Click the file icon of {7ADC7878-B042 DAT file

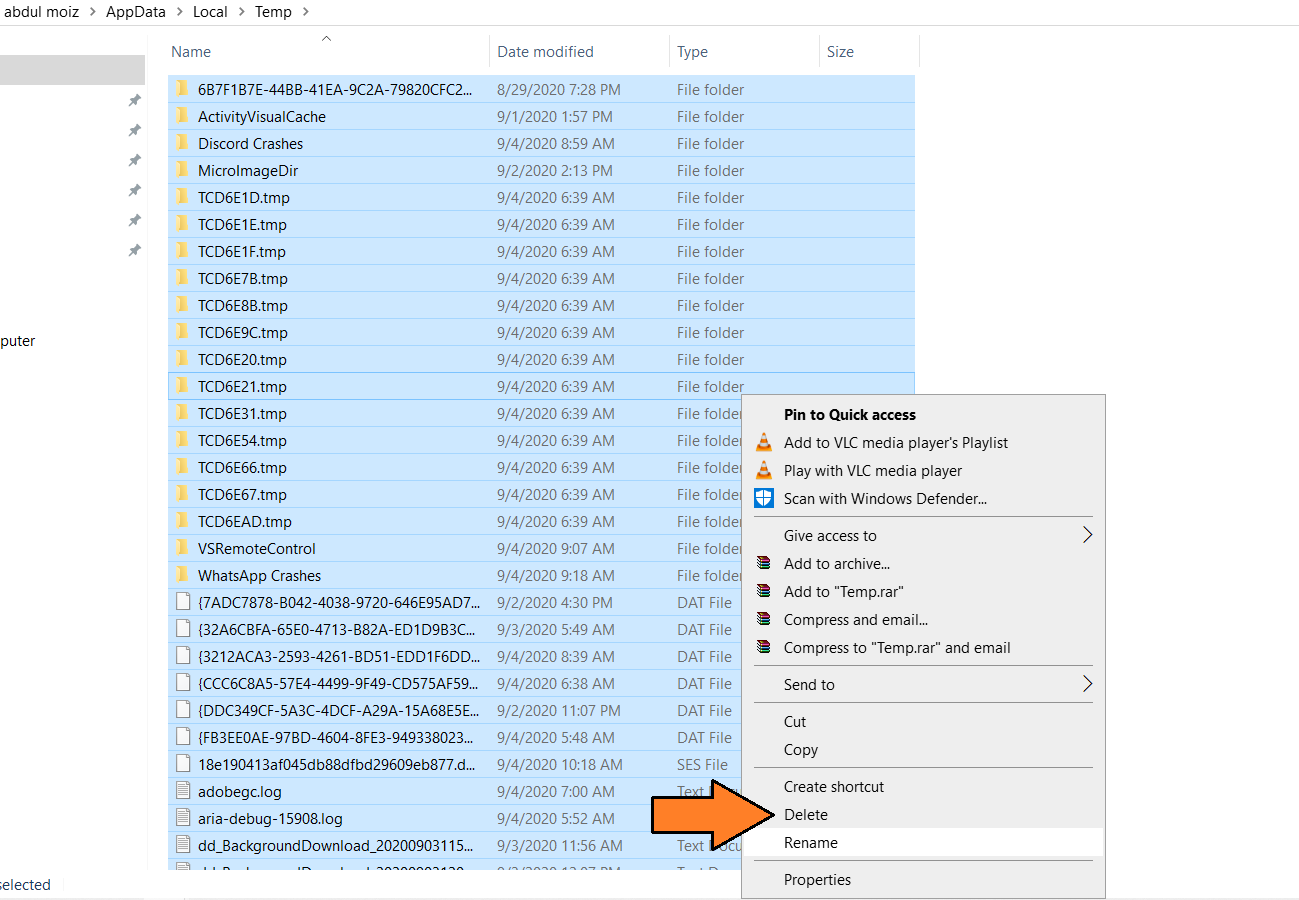coord(182,602)
